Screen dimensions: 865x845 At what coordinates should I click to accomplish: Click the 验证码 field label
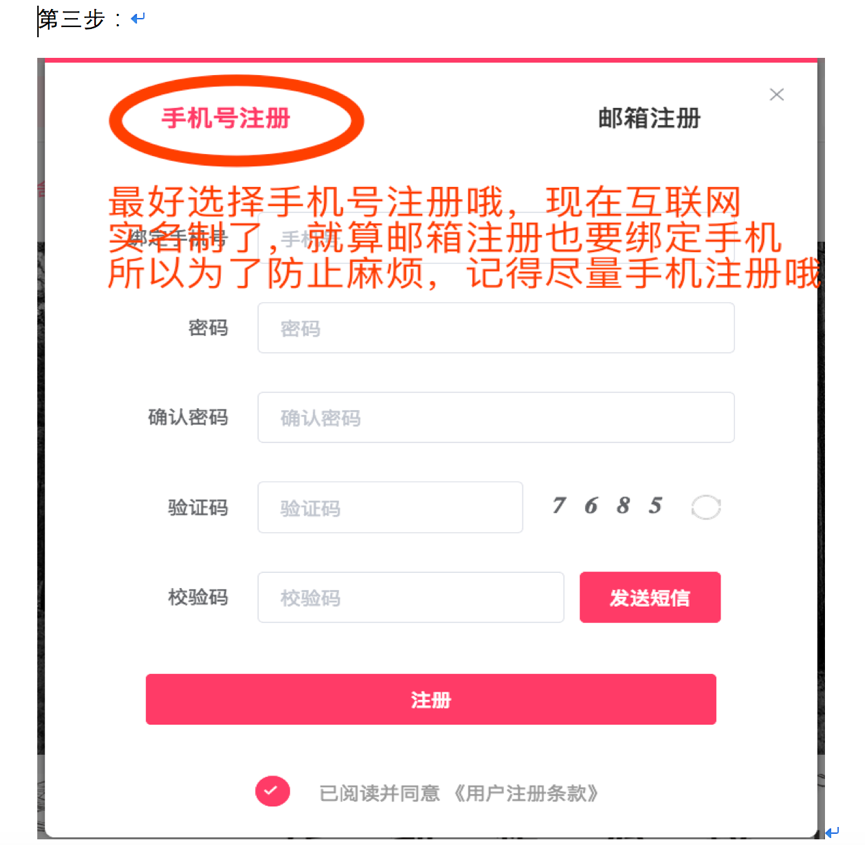[x=198, y=507]
